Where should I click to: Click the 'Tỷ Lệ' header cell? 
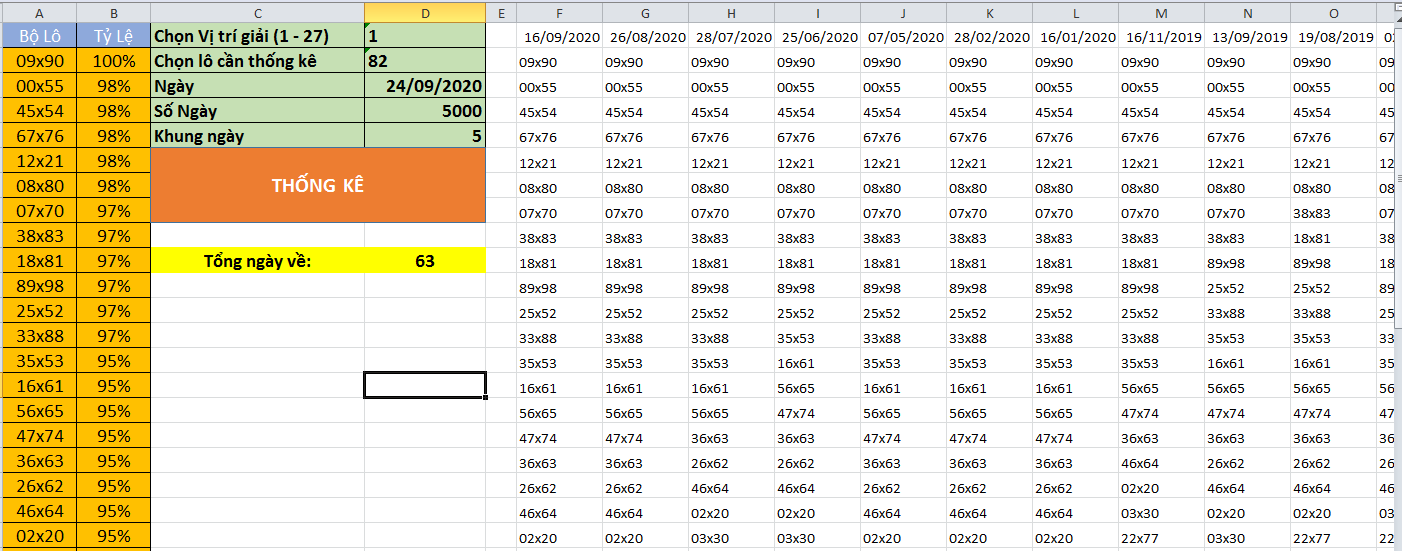pos(114,36)
